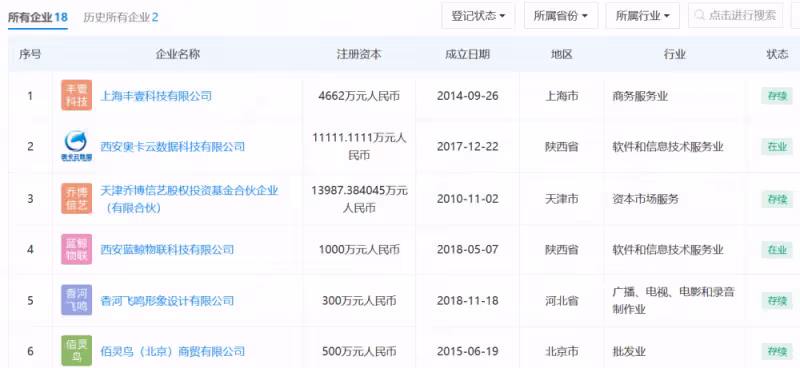Click the date 2018-11-18
The height and width of the screenshot is (368, 800).
(x=467, y=301)
